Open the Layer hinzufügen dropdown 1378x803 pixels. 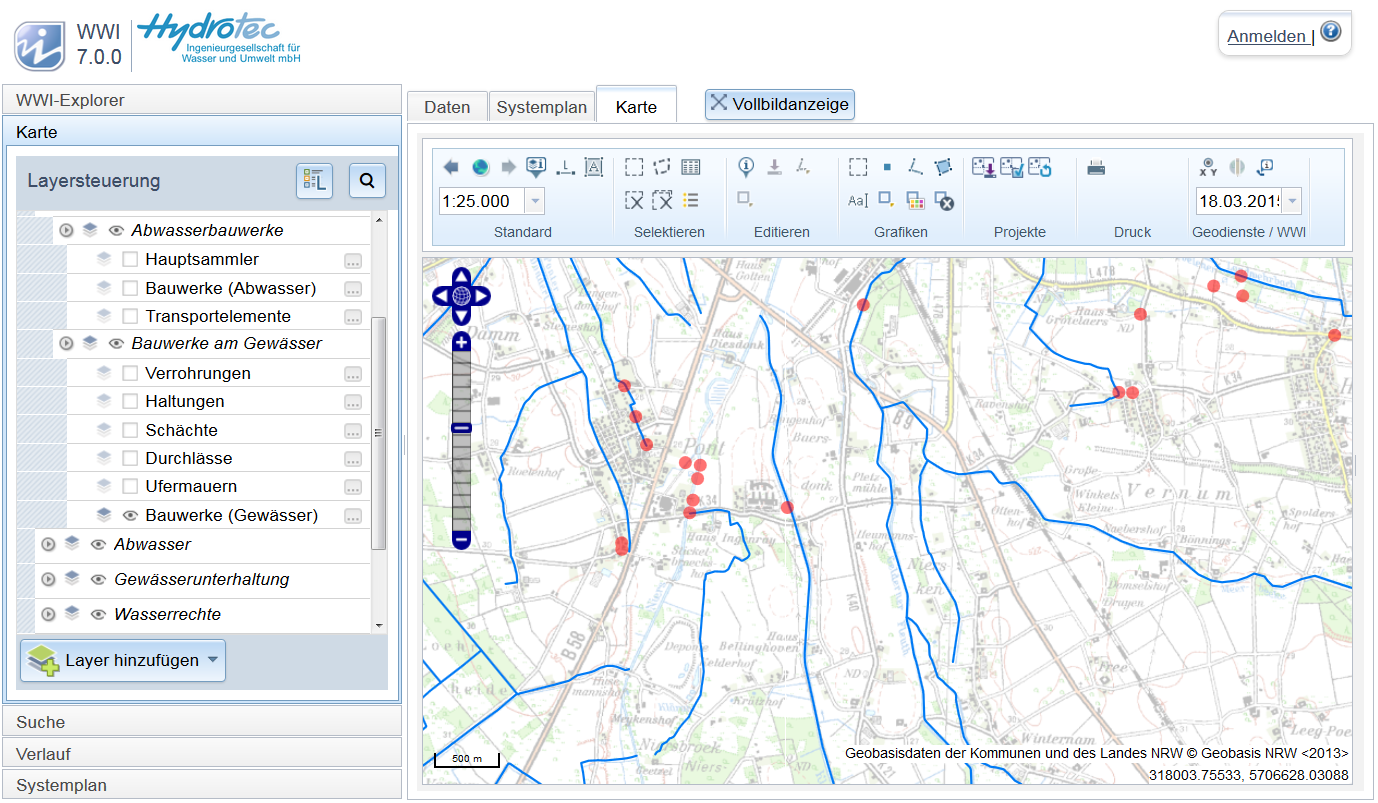tap(123, 661)
